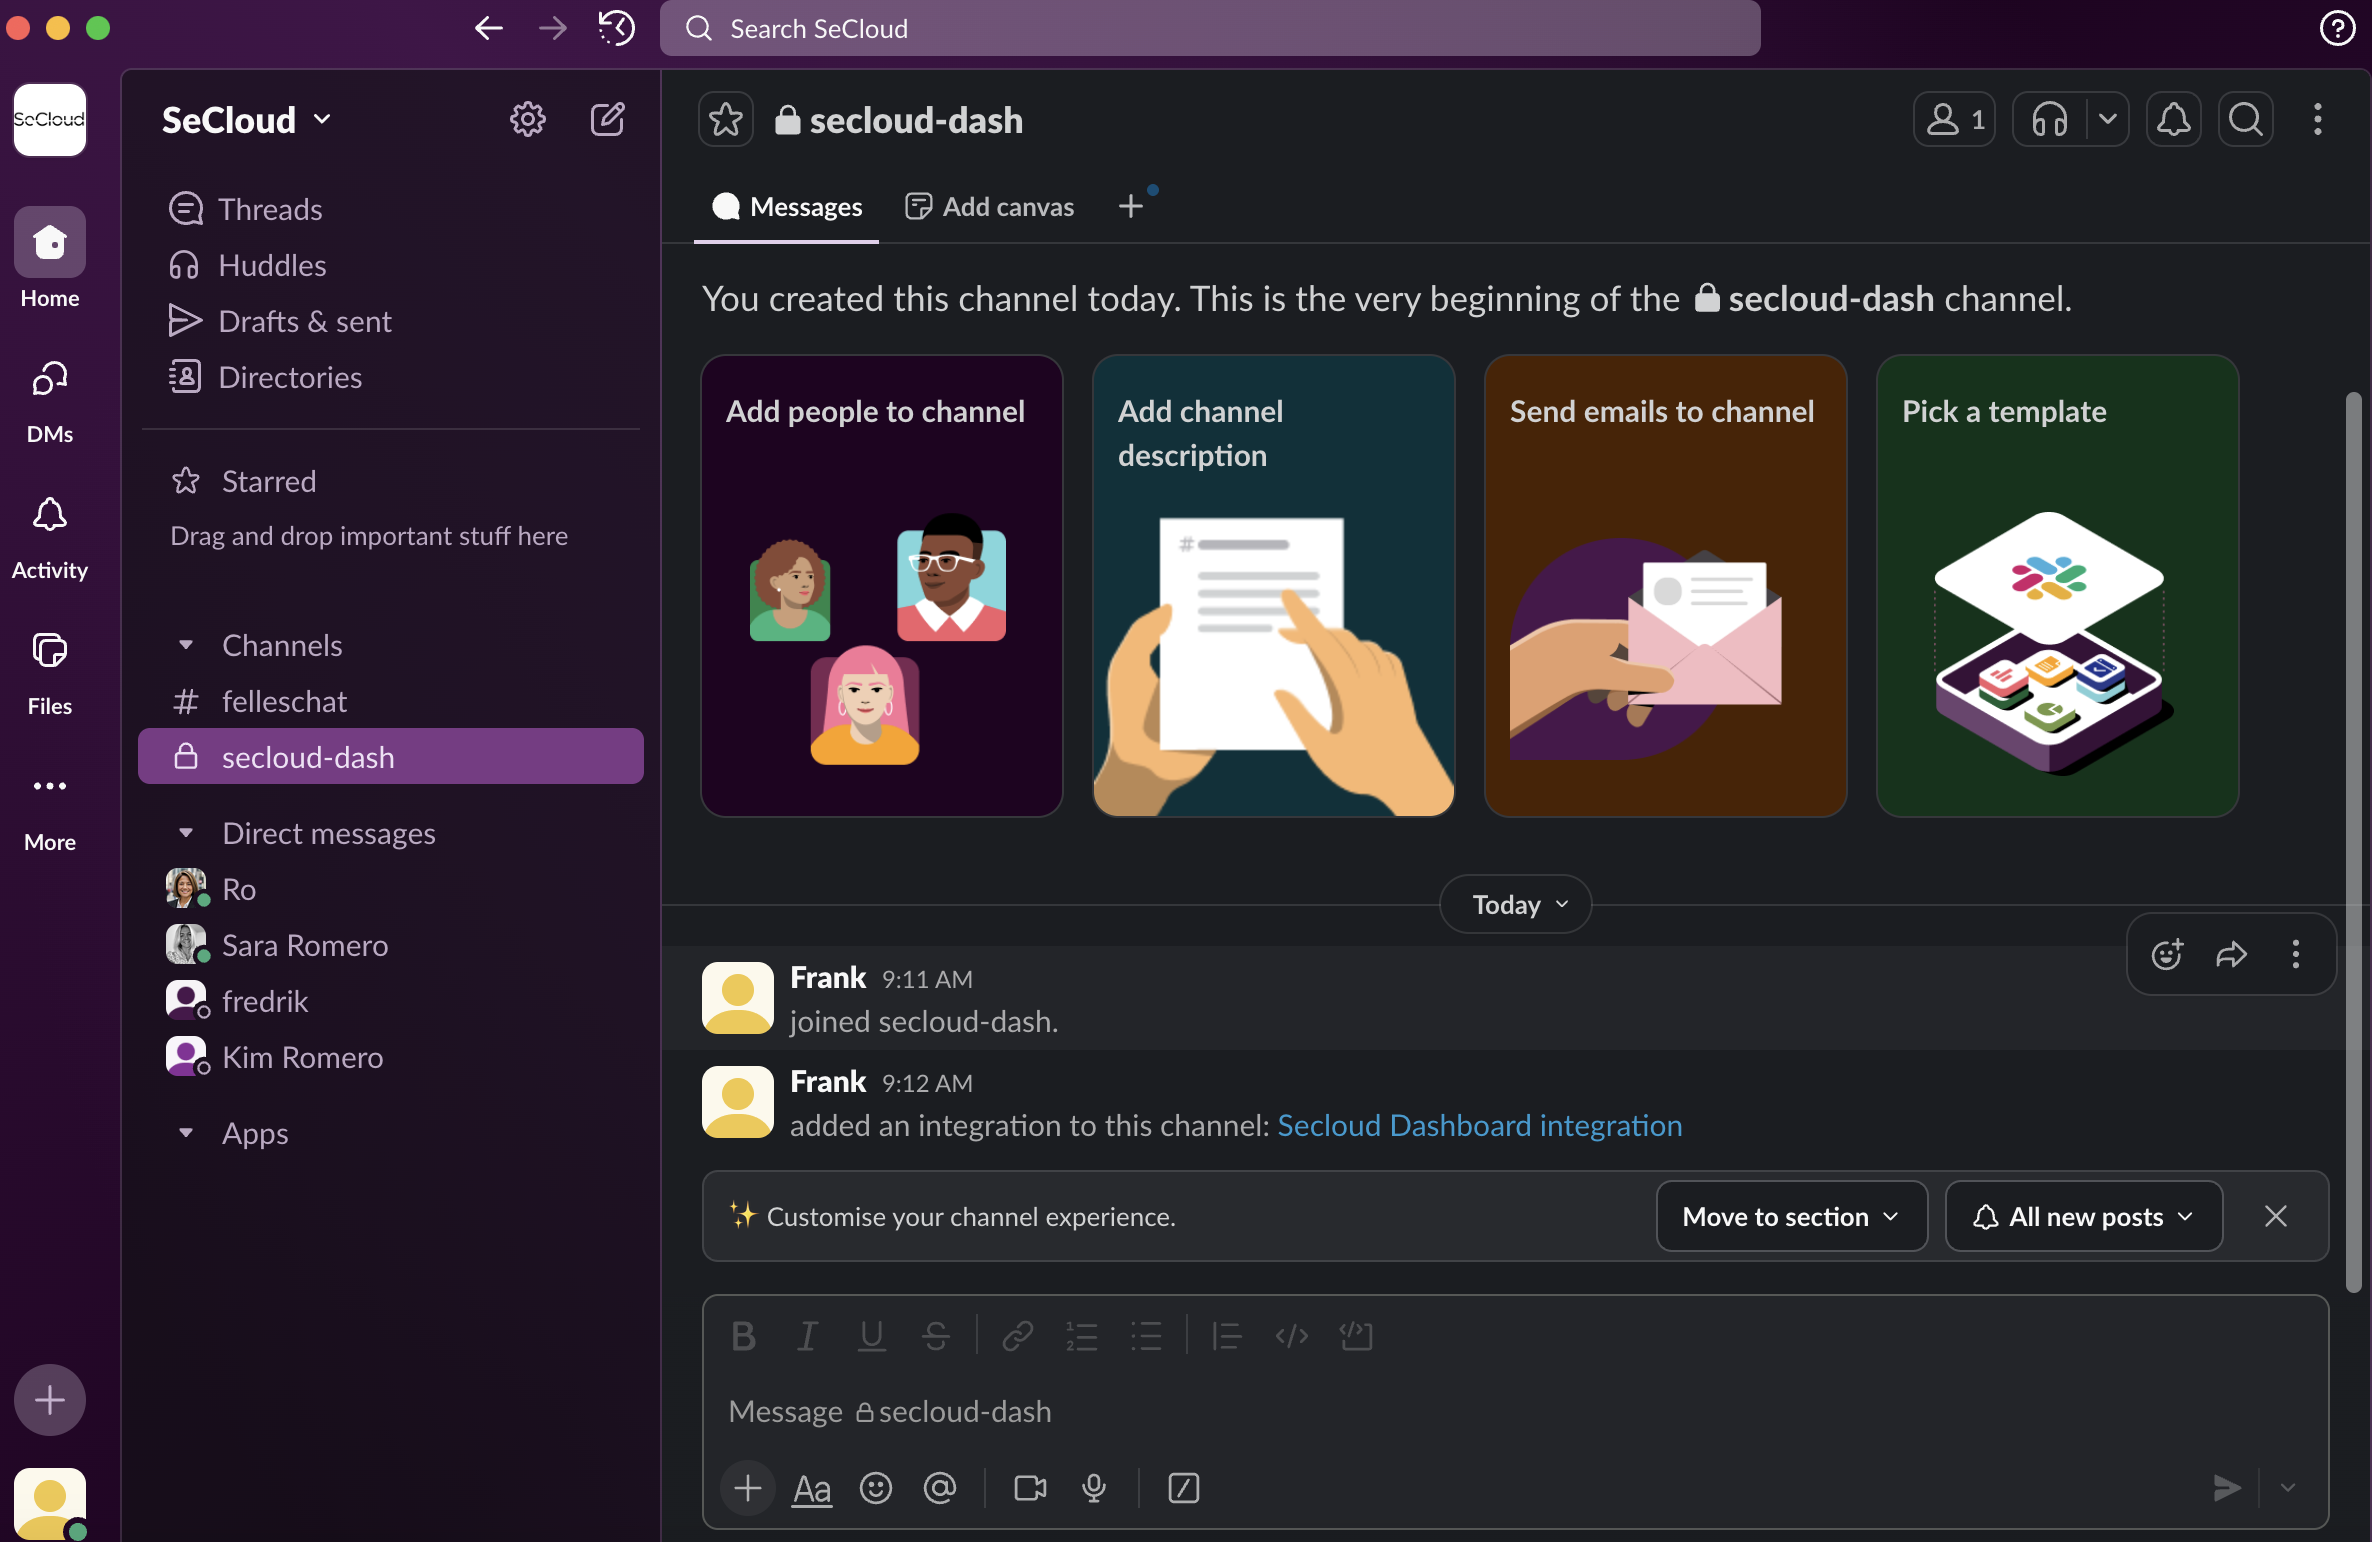This screenshot has width=2372, height=1542.
Task: Open Secloud Dashboard integration link
Action: point(1480,1125)
